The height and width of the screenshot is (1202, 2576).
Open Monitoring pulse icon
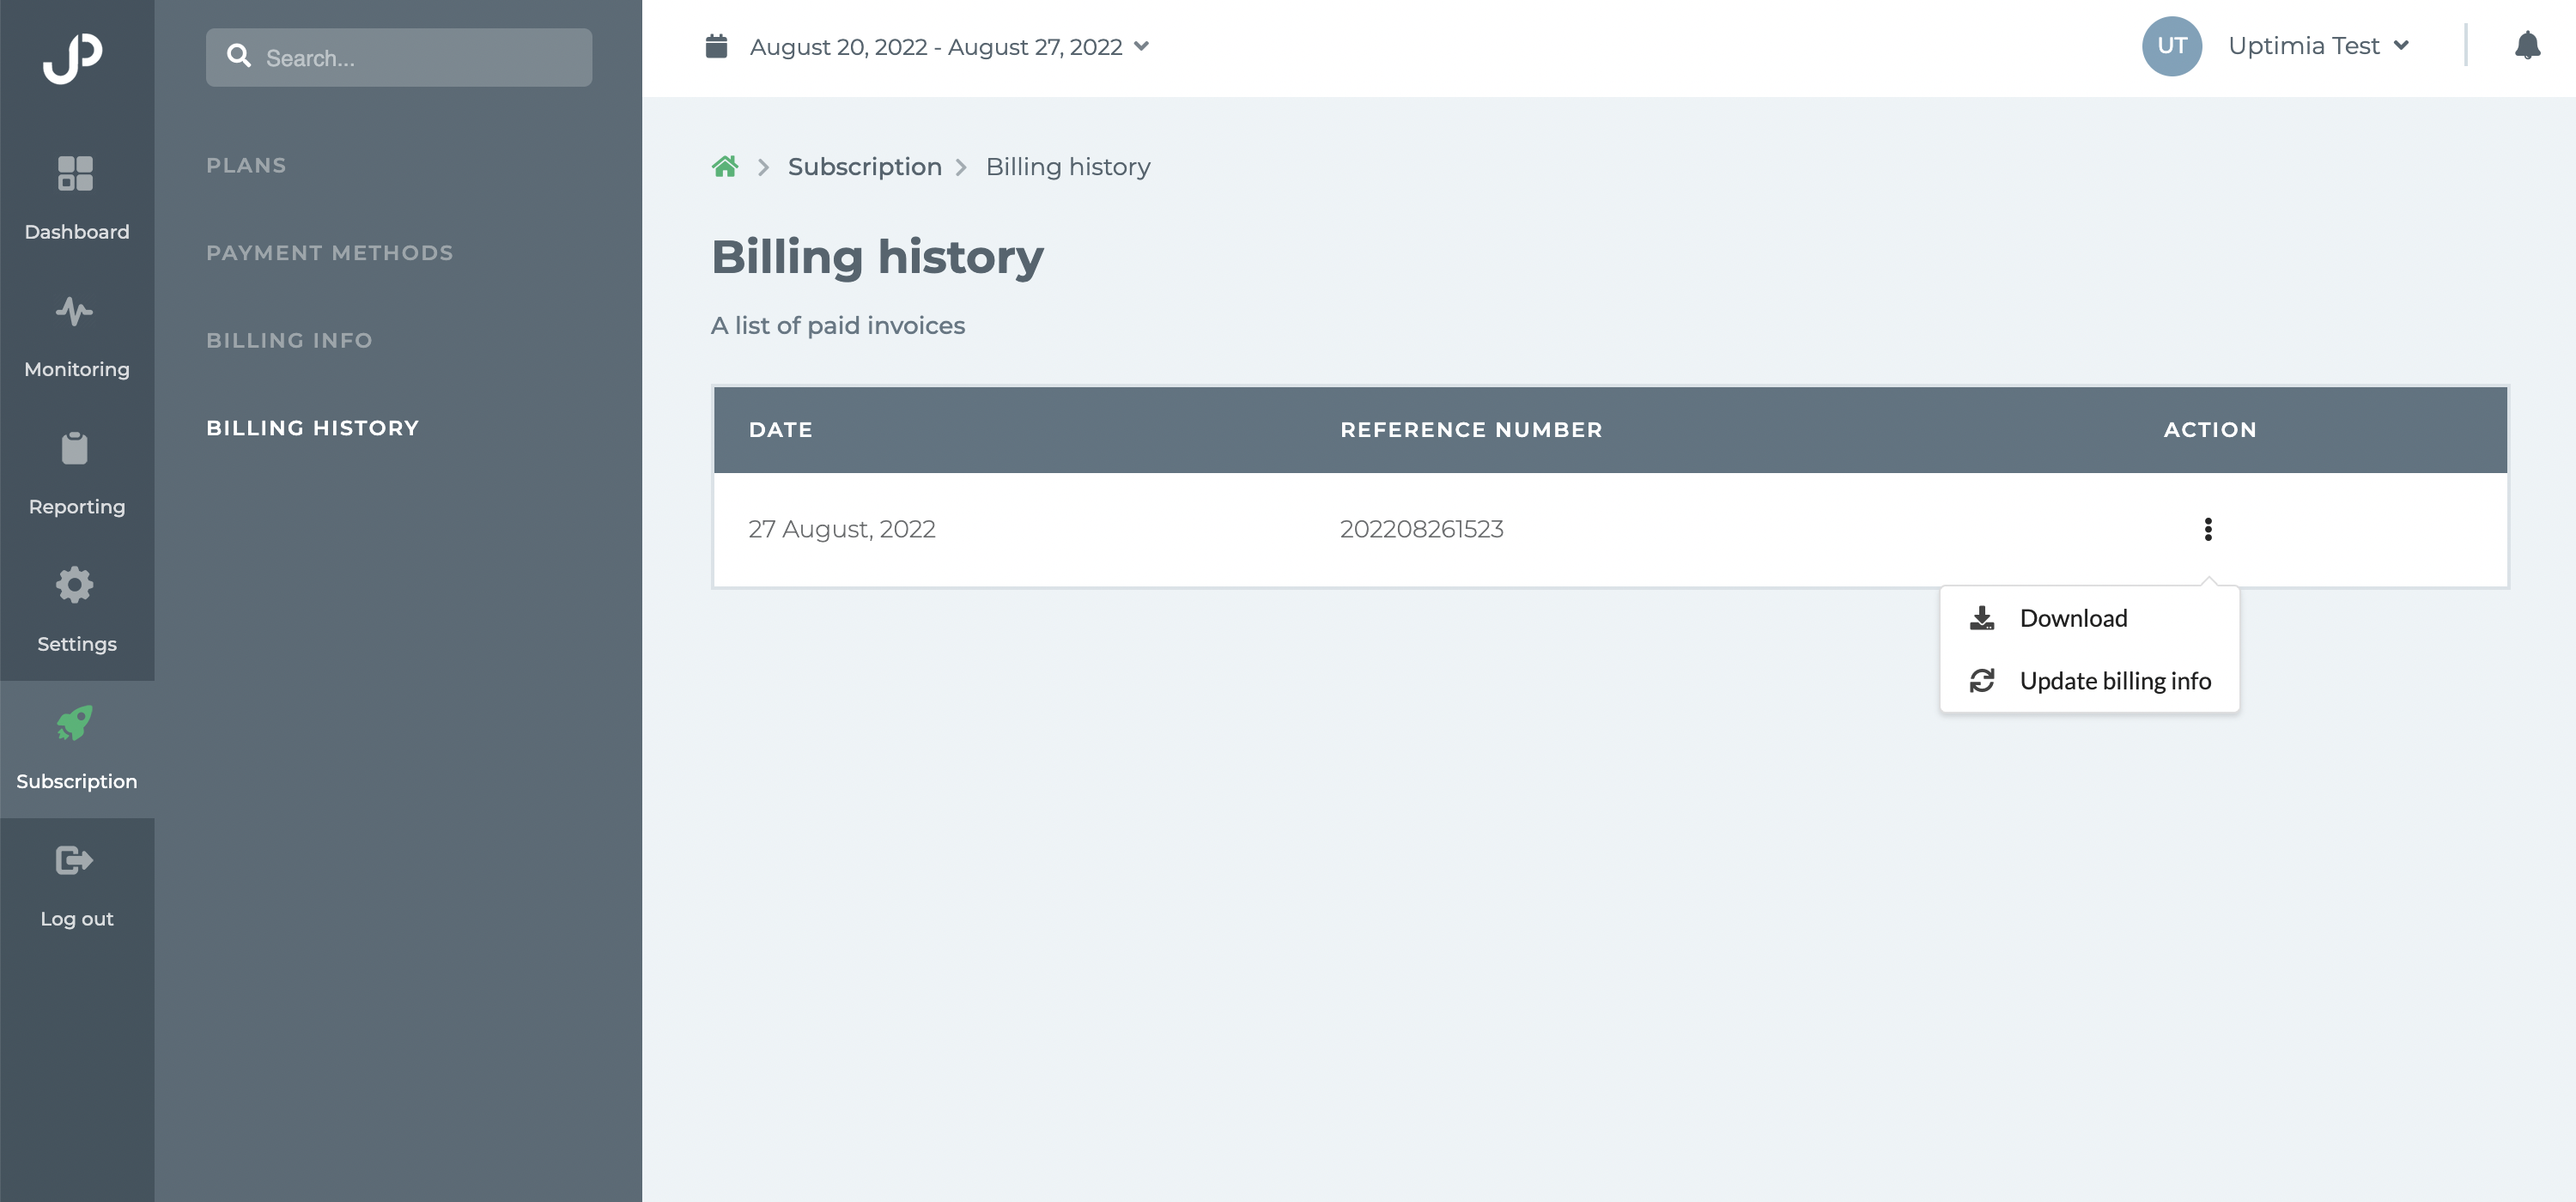(75, 311)
